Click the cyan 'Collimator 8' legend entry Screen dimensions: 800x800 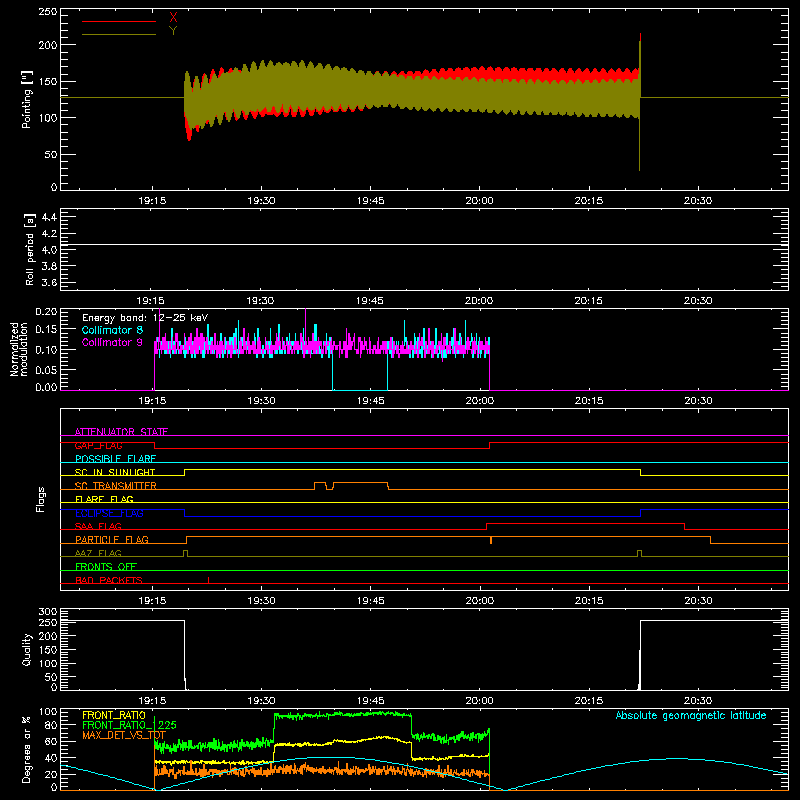point(112,330)
